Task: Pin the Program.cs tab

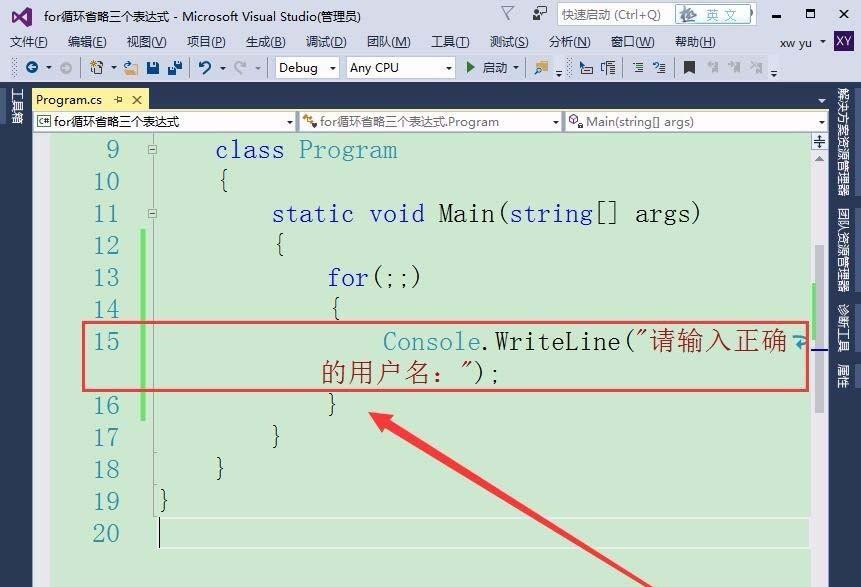Action: pos(116,100)
